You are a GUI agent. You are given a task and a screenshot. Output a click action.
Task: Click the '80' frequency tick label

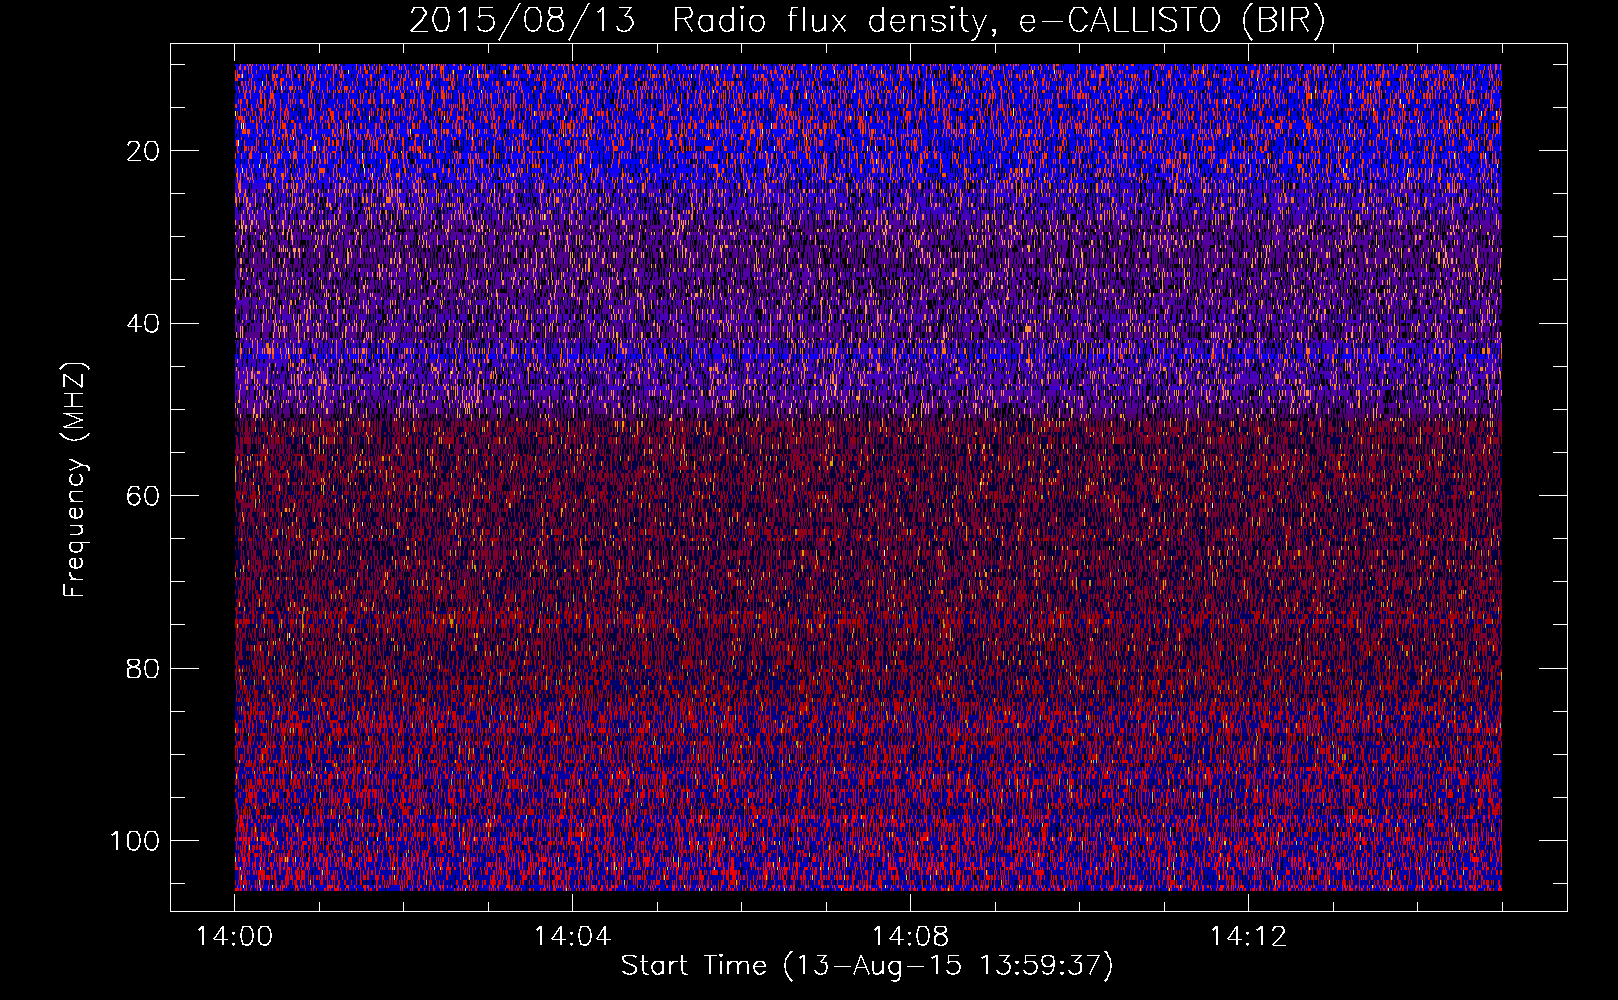143,668
